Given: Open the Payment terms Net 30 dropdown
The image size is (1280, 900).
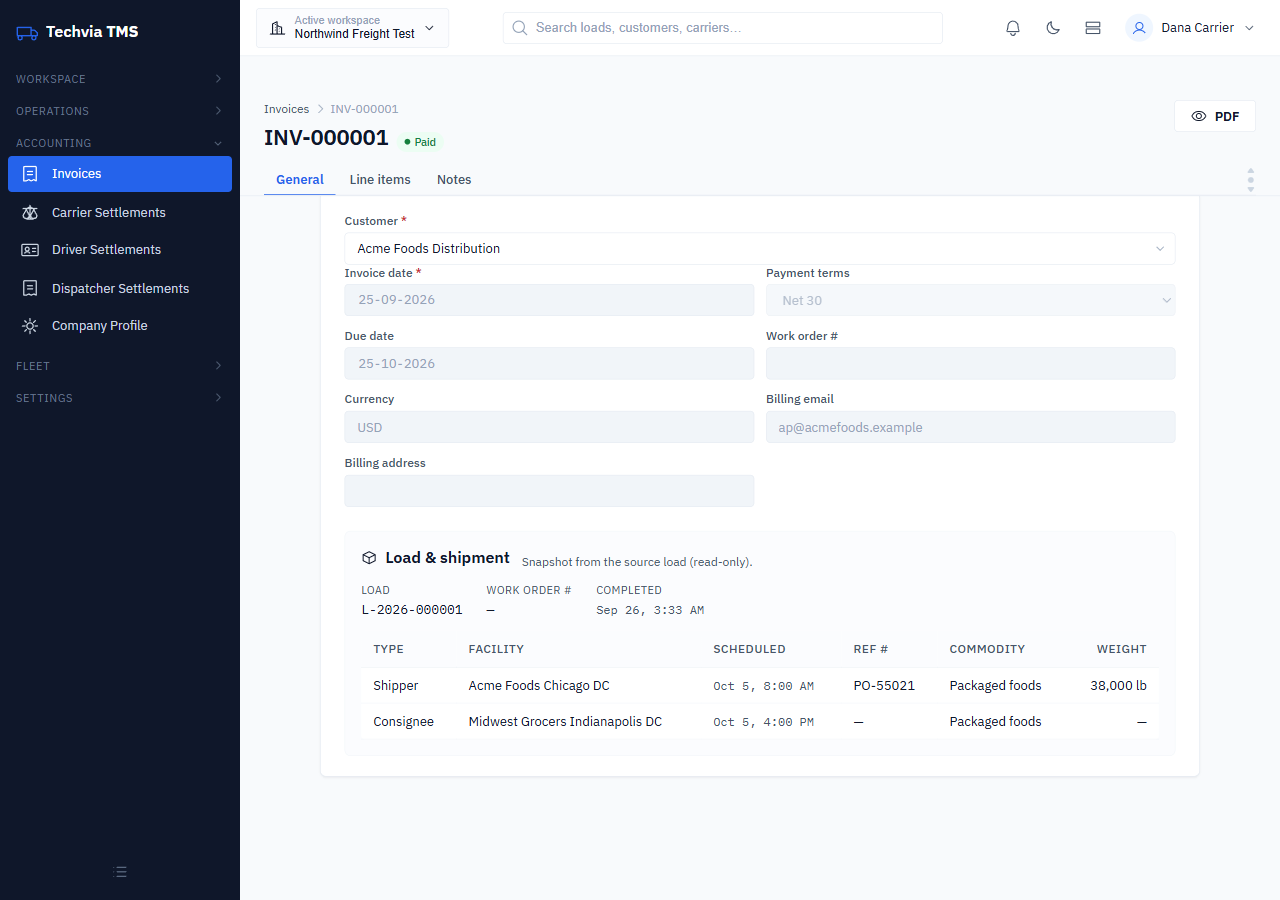Looking at the screenshot, I should pyautogui.click(x=971, y=300).
